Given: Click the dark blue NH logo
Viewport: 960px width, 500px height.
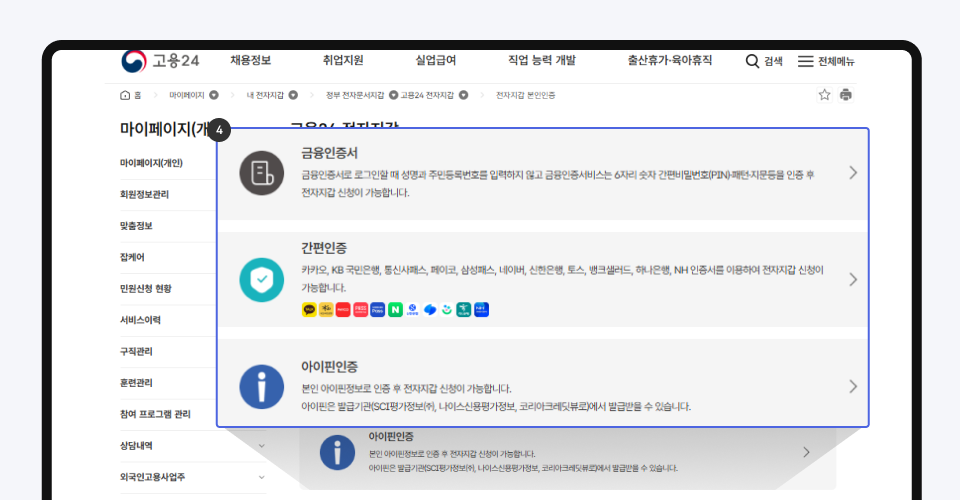Looking at the screenshot, I should tap(481, 310).
